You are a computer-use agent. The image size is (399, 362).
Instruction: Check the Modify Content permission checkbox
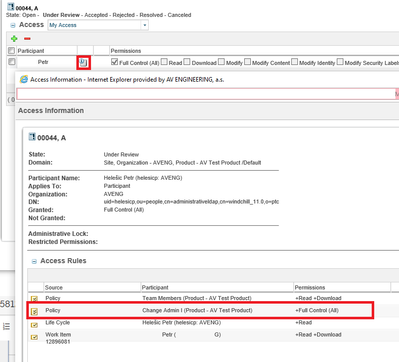[247, 62]
